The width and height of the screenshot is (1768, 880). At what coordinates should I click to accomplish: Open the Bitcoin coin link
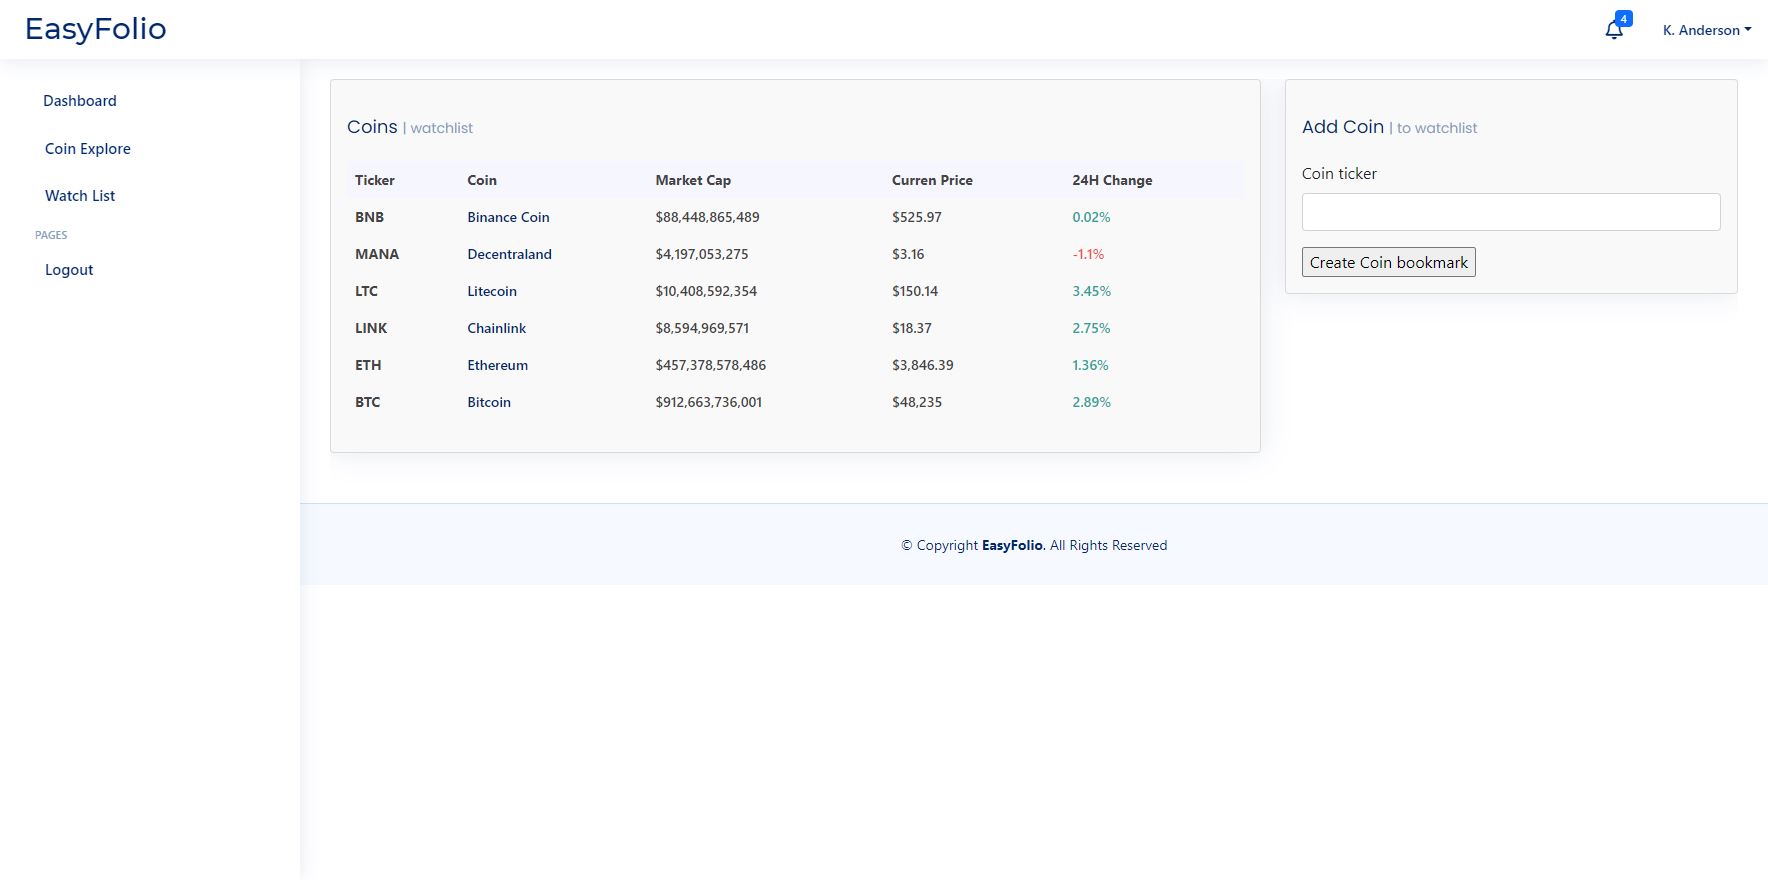(x=489, y=402)
